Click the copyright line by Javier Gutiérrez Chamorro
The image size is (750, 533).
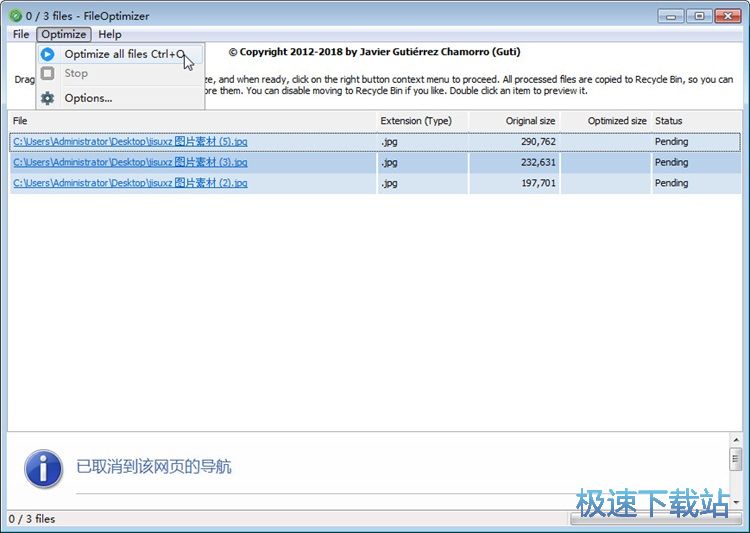click(375, 52)
